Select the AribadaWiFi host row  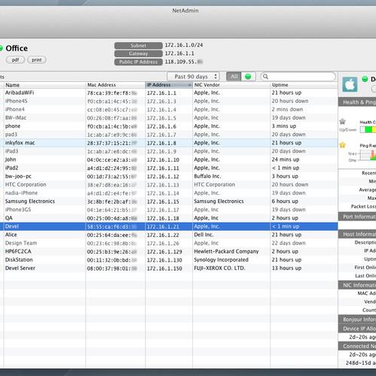pos(169,93)
